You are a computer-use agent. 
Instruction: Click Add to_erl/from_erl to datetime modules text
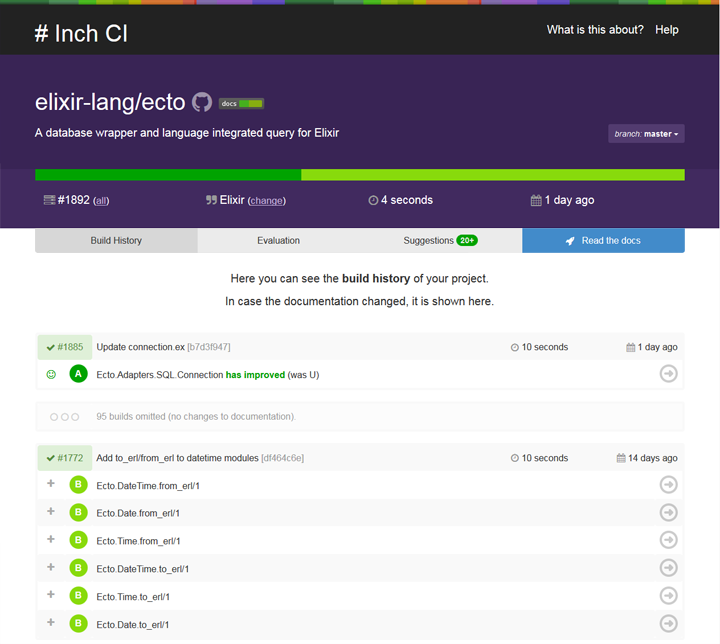click(177, 458)
